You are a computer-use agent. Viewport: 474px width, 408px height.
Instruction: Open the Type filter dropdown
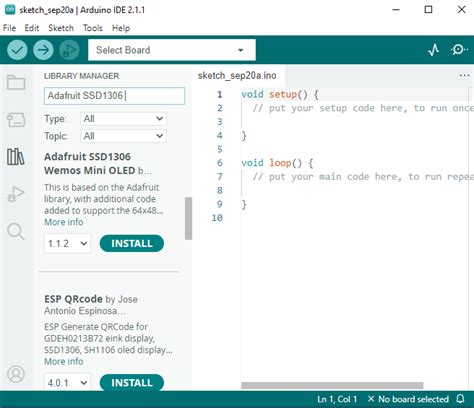click(123, 119)
